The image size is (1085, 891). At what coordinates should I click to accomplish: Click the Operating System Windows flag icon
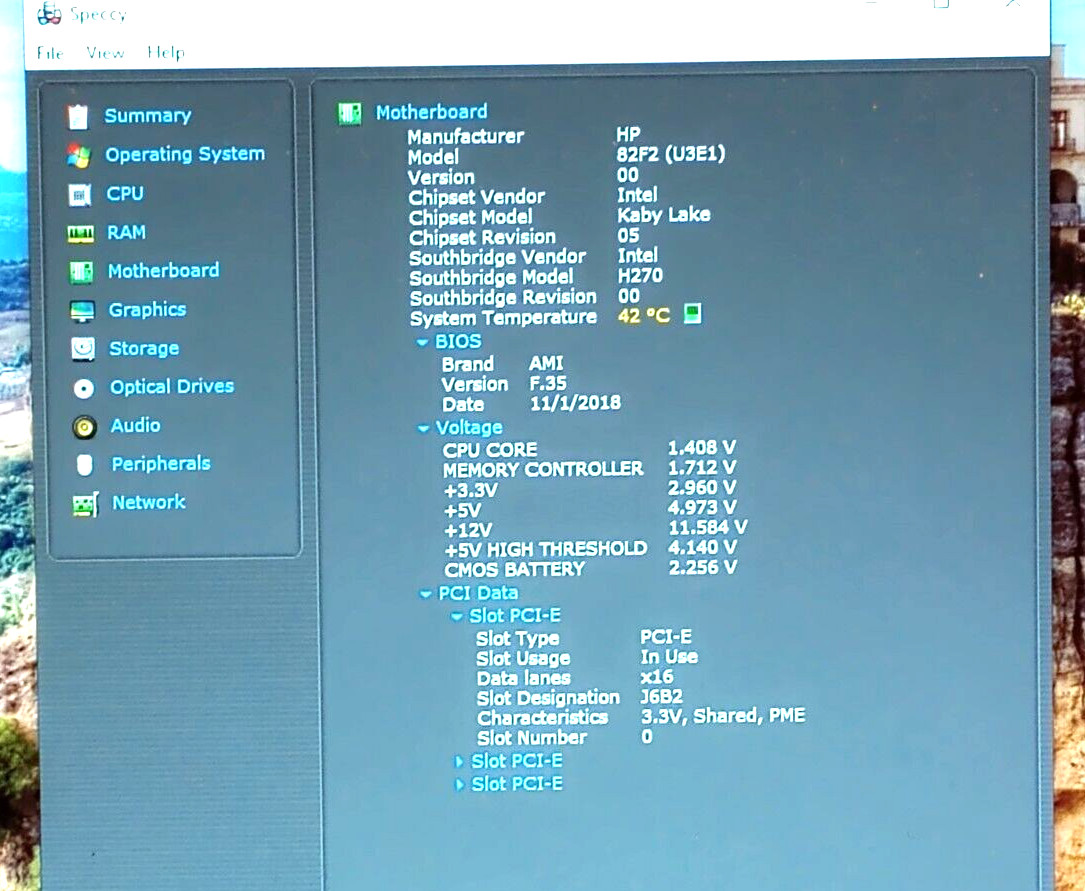tap(79, 156)
